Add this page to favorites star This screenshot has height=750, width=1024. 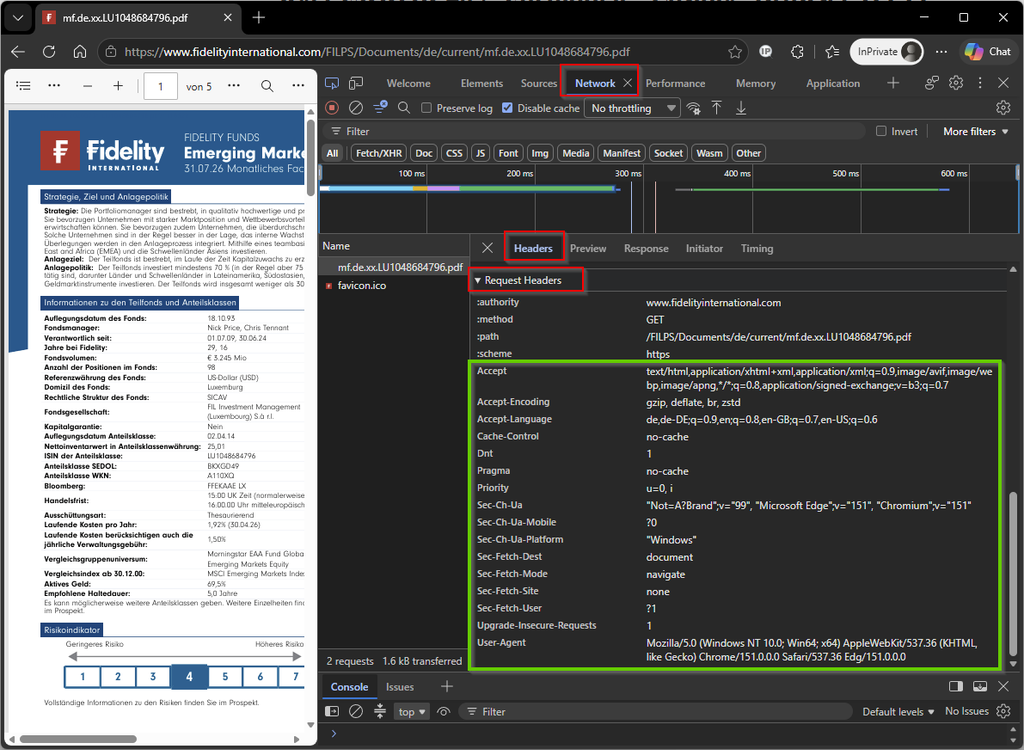click(735, 52)
